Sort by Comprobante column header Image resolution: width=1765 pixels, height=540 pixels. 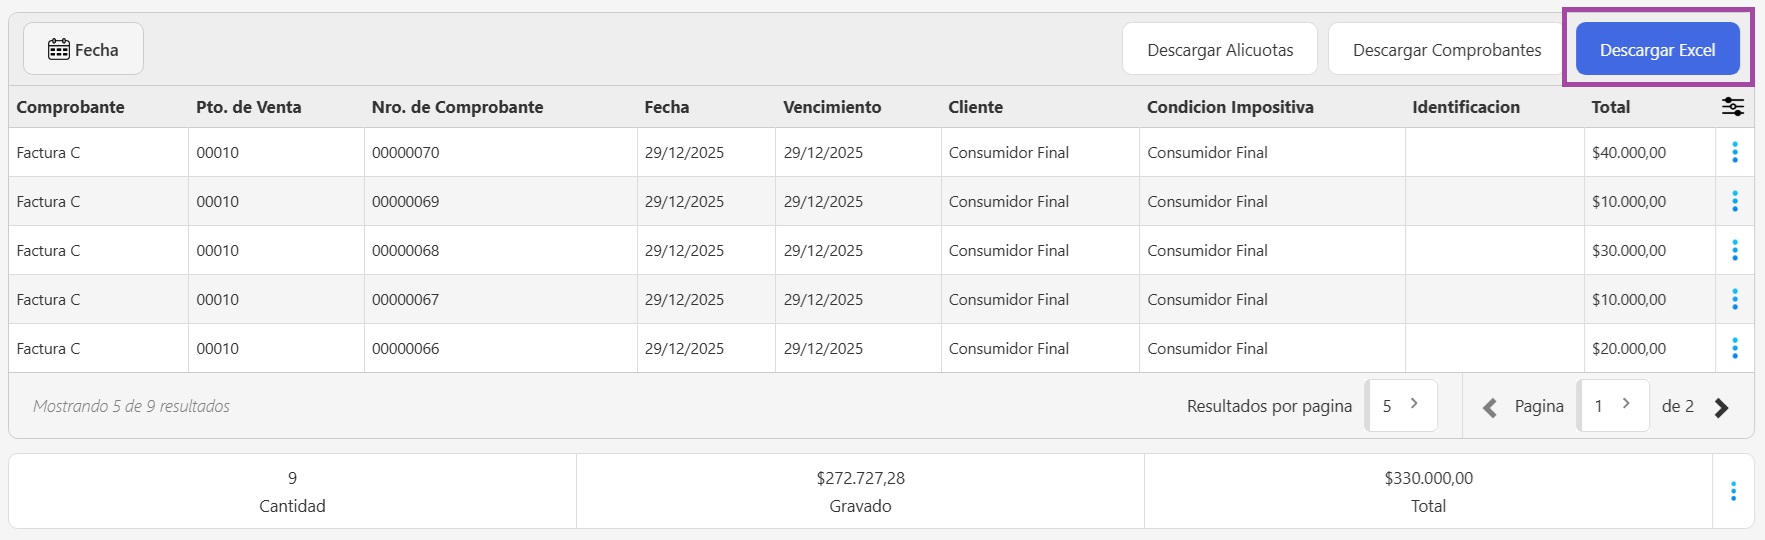(71, 107)
